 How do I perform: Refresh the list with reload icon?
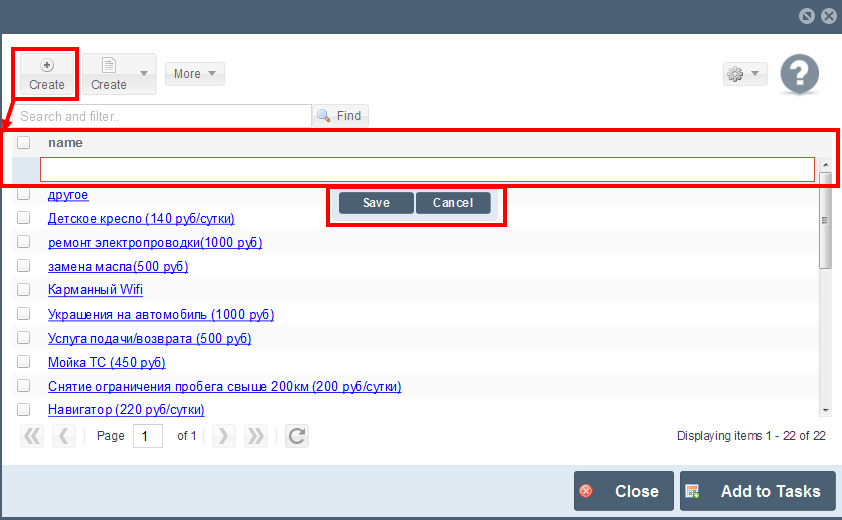[297, 436]
